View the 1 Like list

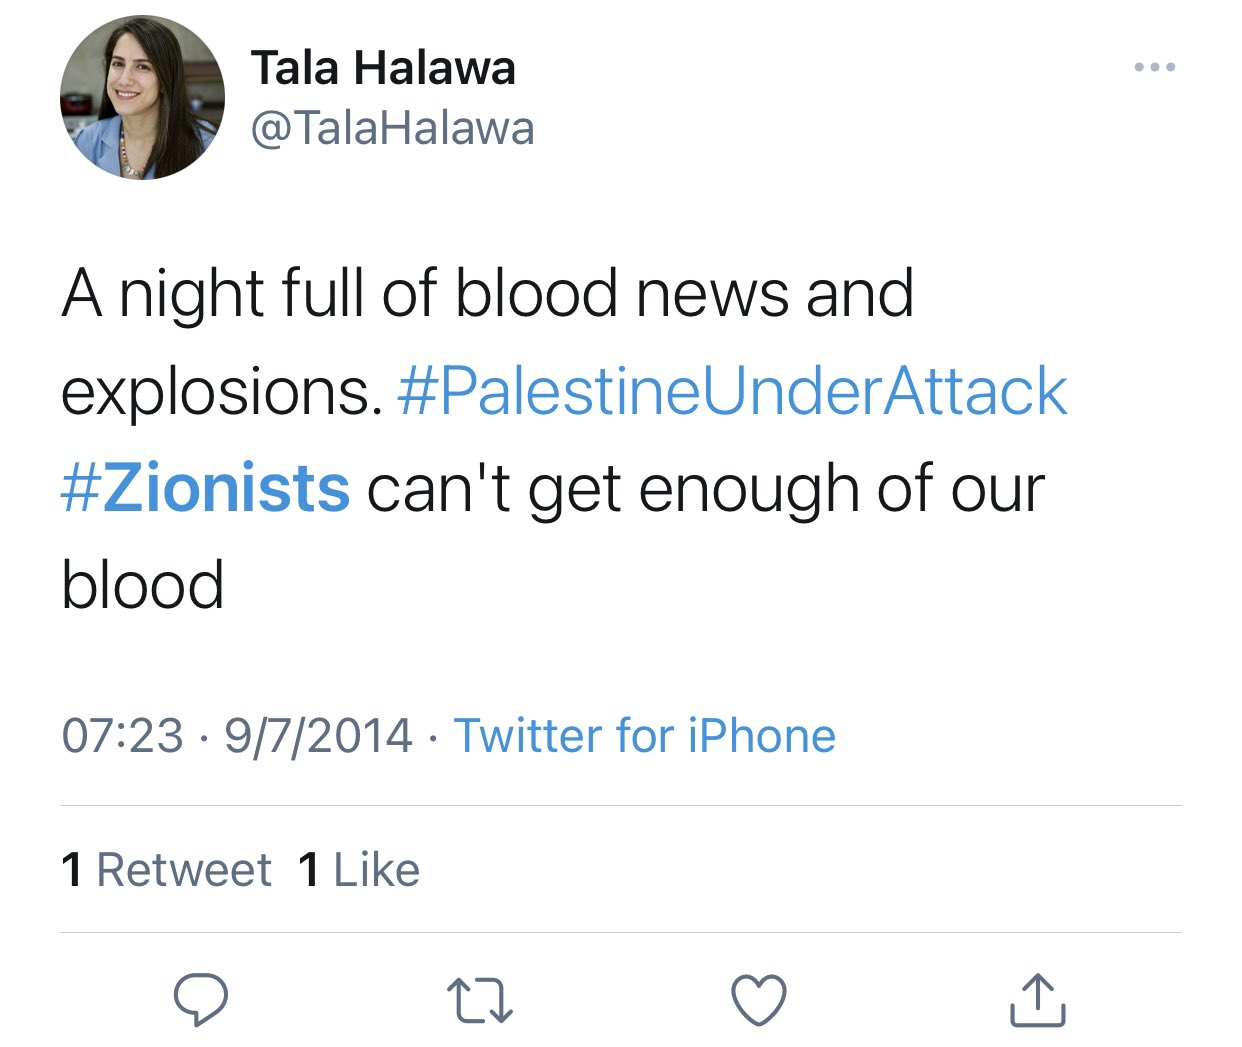click(x=359, y=869)
